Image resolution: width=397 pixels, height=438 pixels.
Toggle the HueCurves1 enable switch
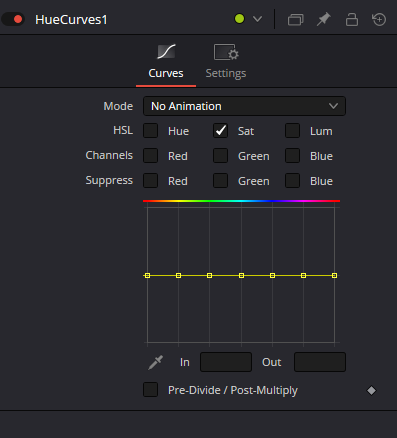click(x=13, y=19)
